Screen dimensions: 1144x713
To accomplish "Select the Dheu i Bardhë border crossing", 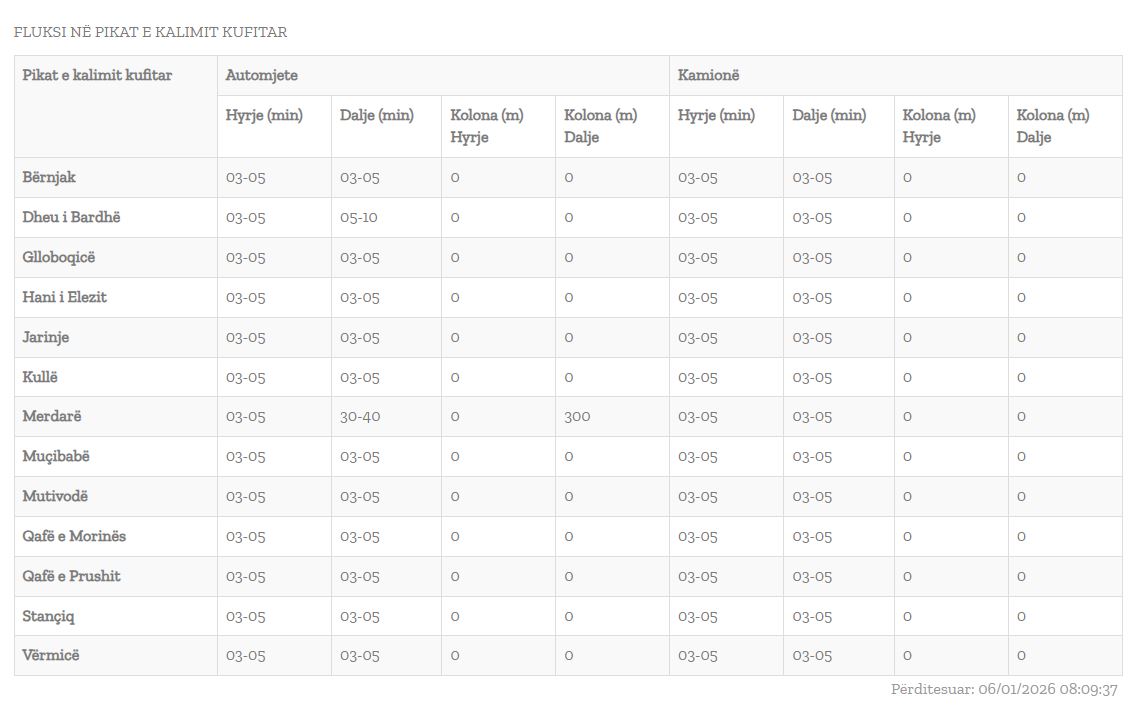I will [x=71, y=217].
